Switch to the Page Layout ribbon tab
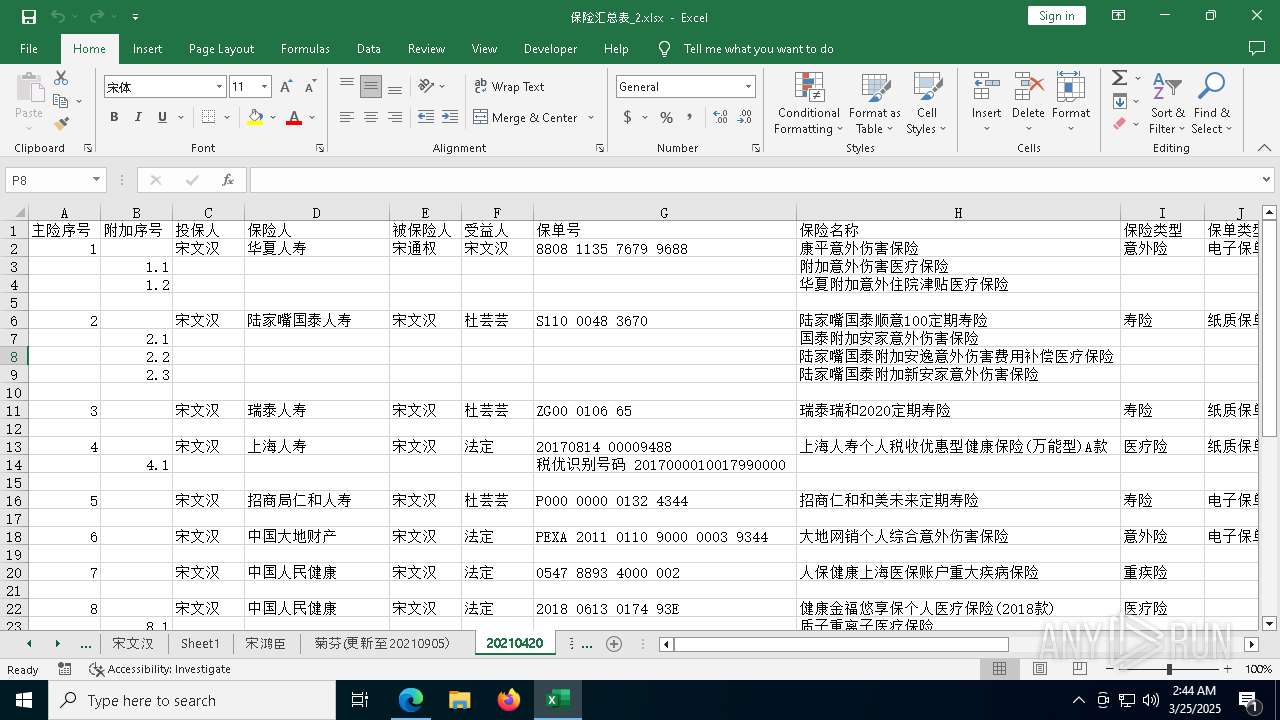Viewport: 1280px width, 720px height. tap(221, 48)
